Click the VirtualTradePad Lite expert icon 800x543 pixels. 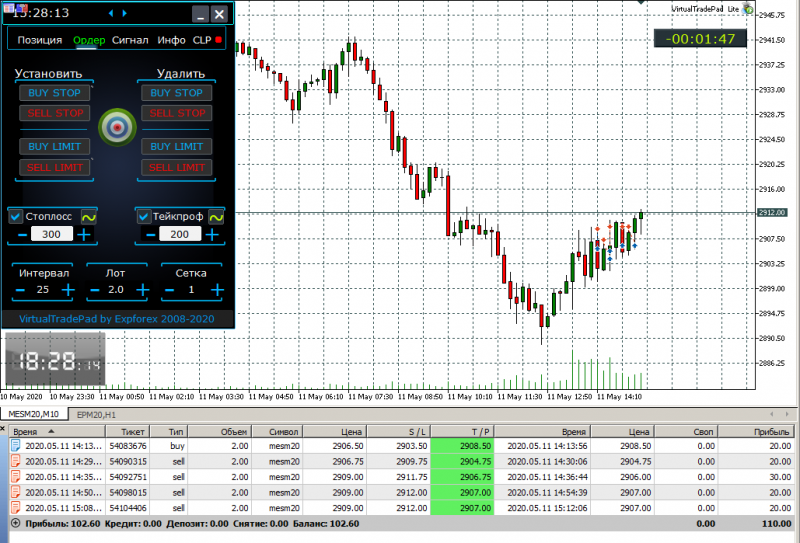coord(748,8)
